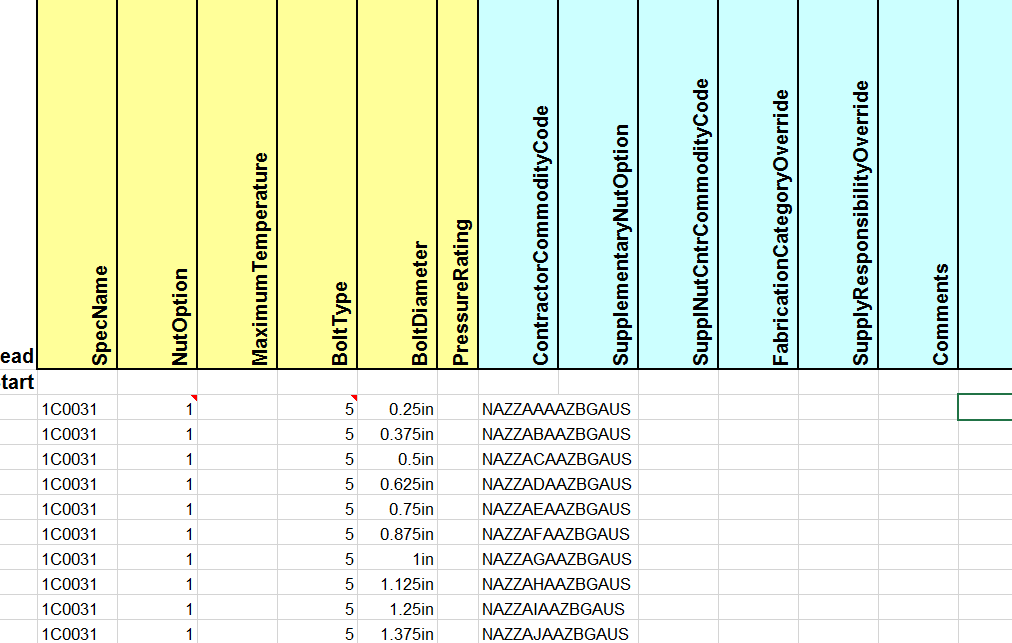Click cell with code NAZZADAAZBGAUS
1012x643 pixels.
[558, 484]
